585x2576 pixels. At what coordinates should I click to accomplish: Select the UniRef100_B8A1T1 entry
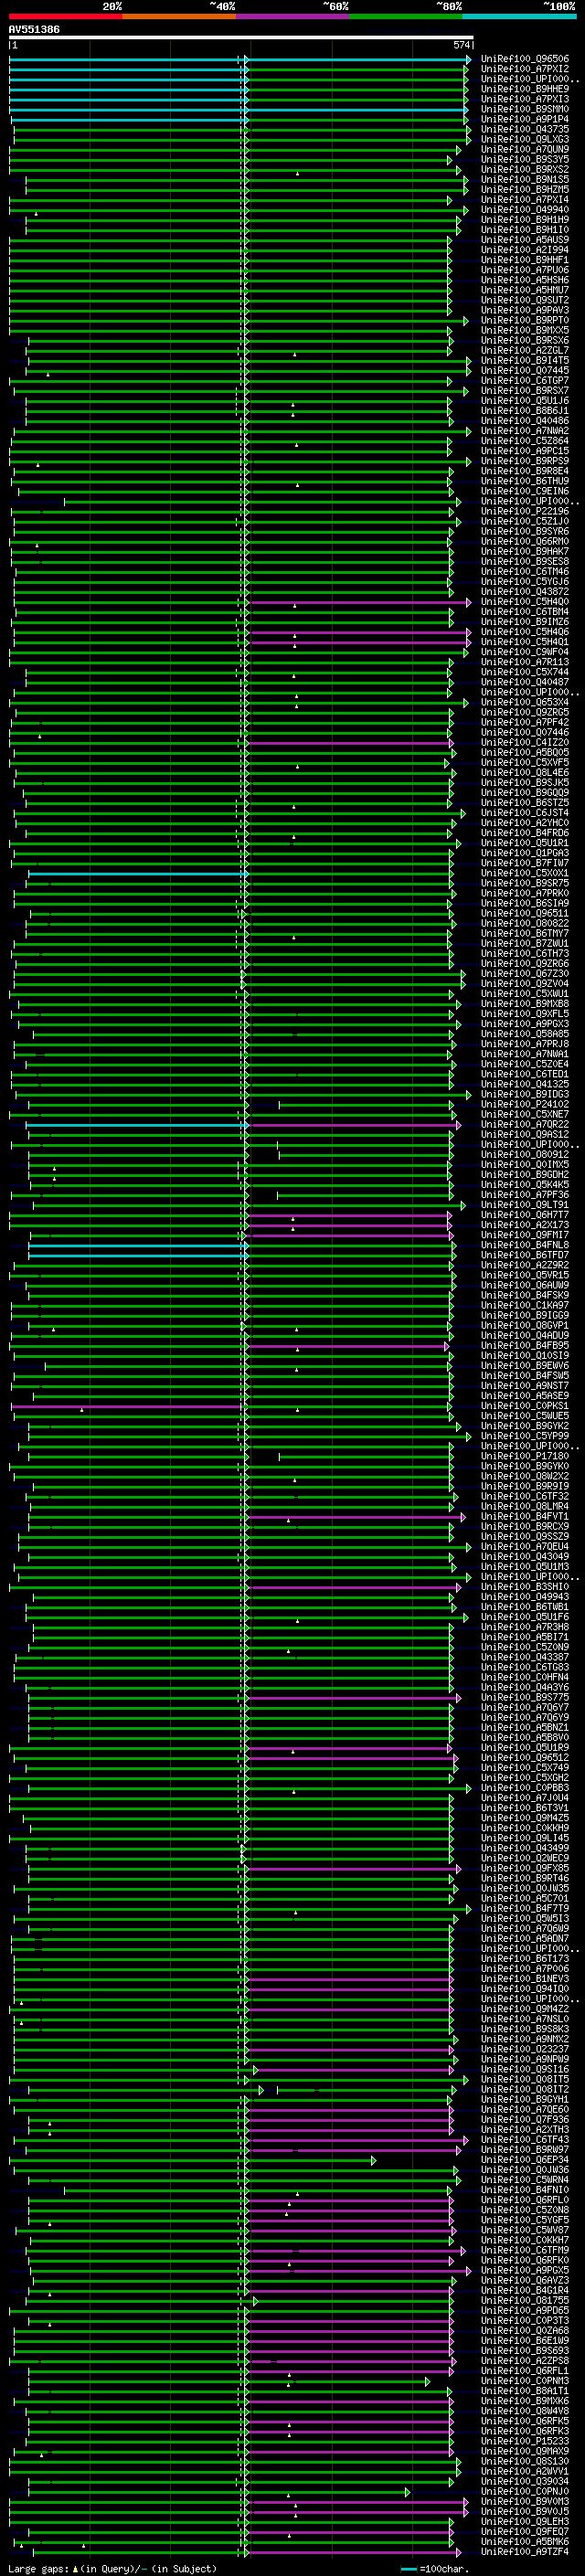[x=525, y=2390]
